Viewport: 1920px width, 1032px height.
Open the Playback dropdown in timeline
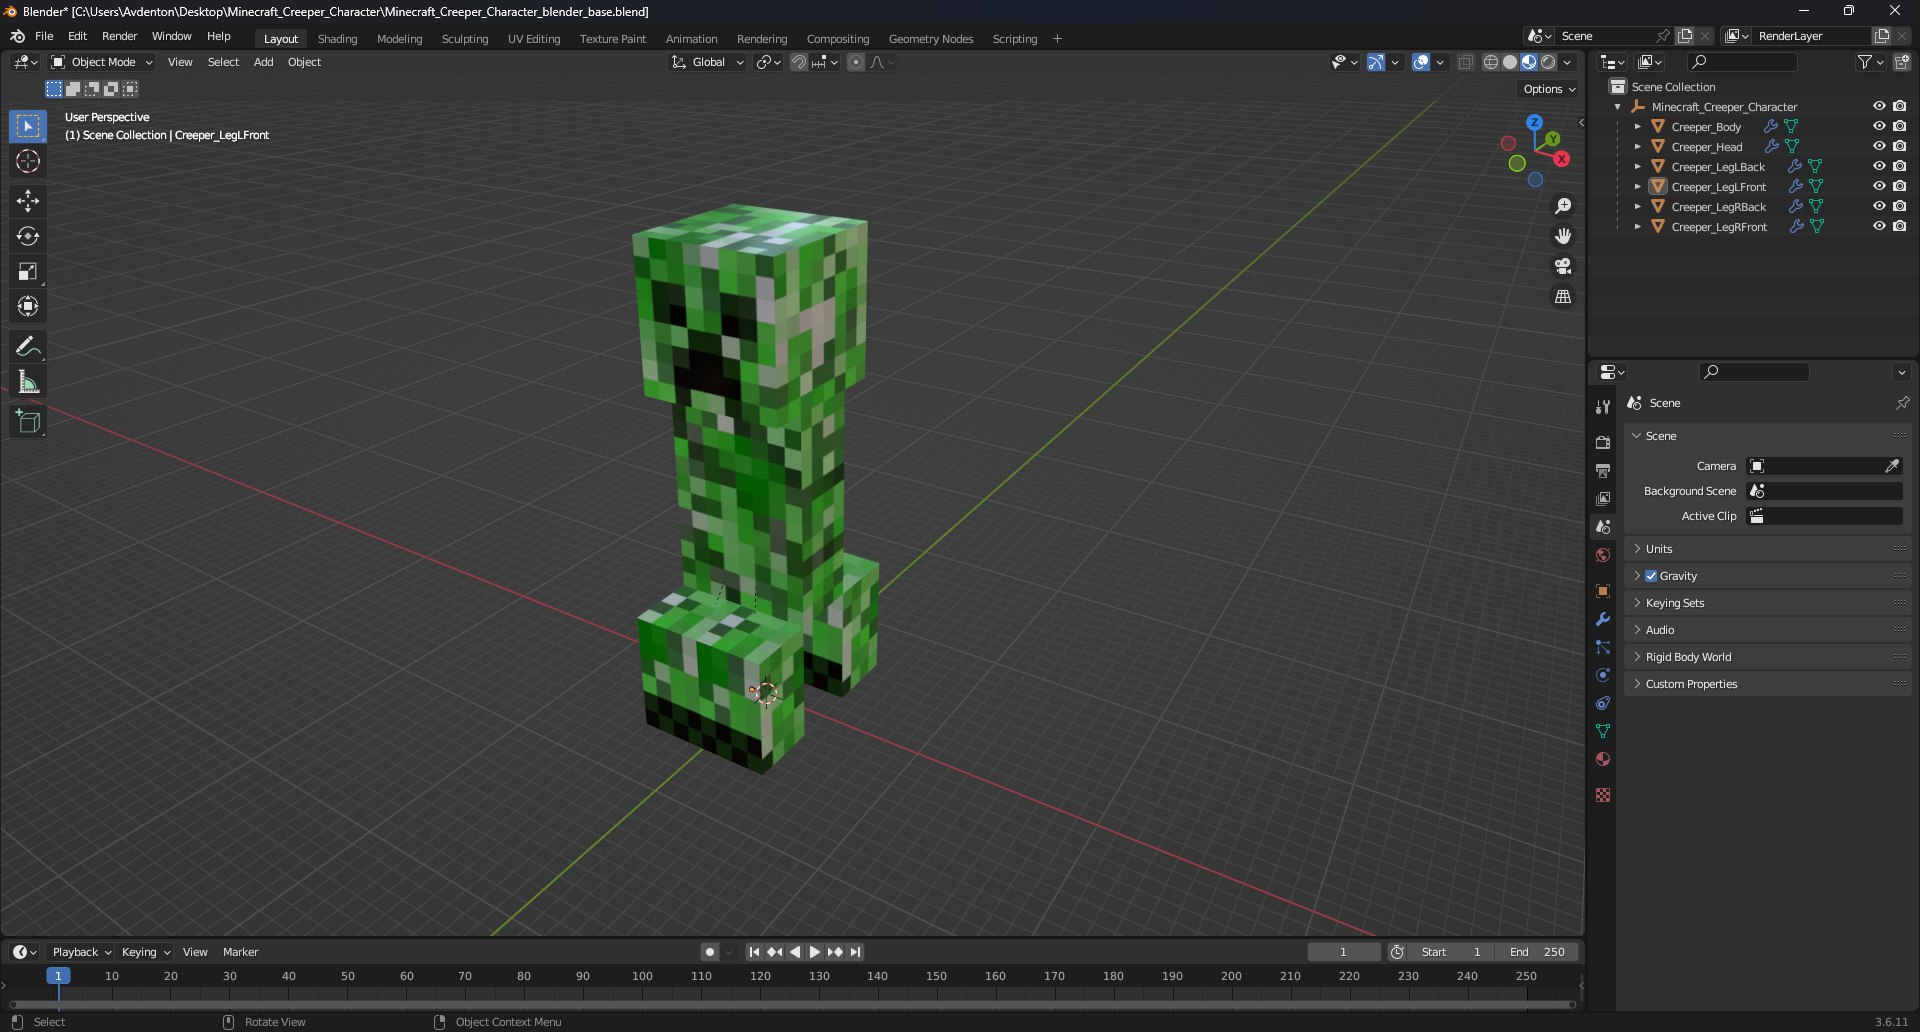tap(81, 952)
